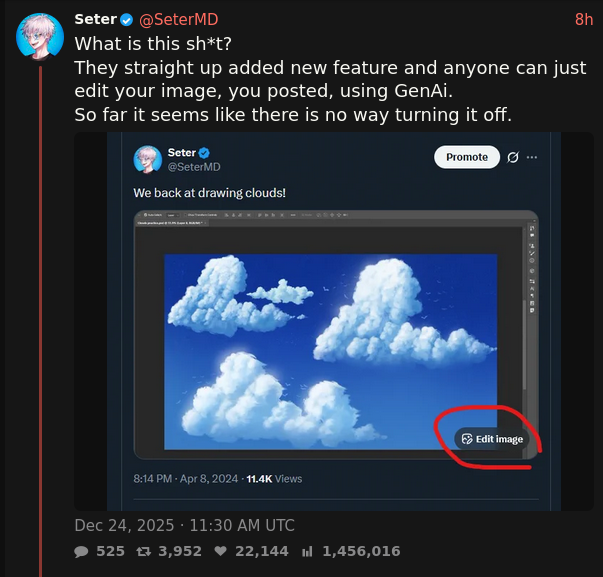Click the verified badge inside the embedded tweet

coord(204,152)
